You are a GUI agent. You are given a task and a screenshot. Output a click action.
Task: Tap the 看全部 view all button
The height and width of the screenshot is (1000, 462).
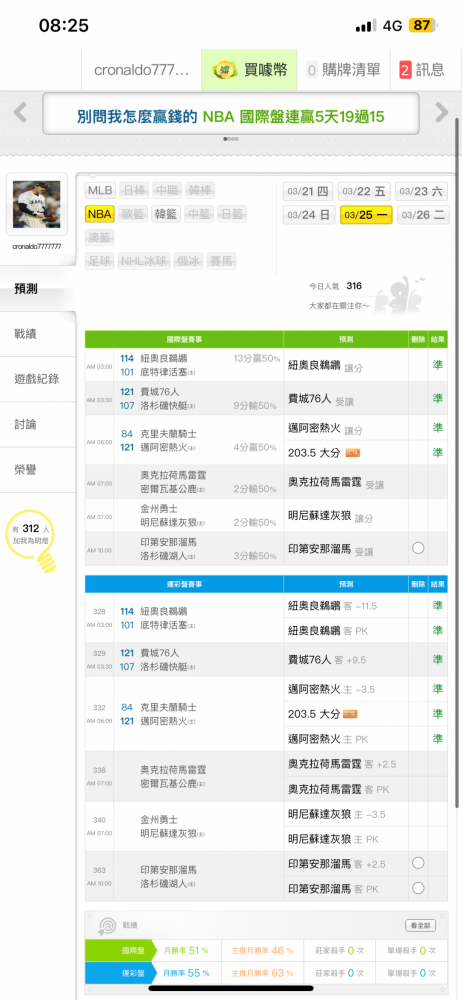[x=421, y=925]
